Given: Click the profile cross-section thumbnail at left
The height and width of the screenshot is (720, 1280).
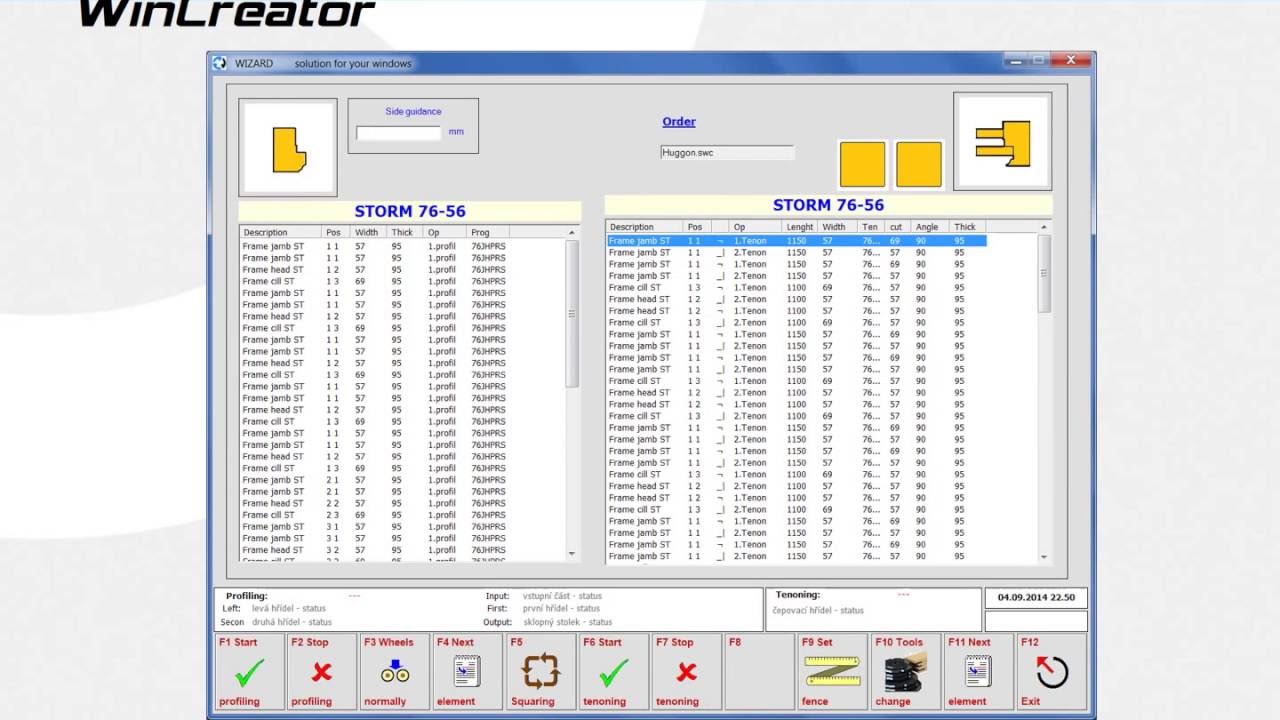Looking at the screenshot, I should click(288, 148).
